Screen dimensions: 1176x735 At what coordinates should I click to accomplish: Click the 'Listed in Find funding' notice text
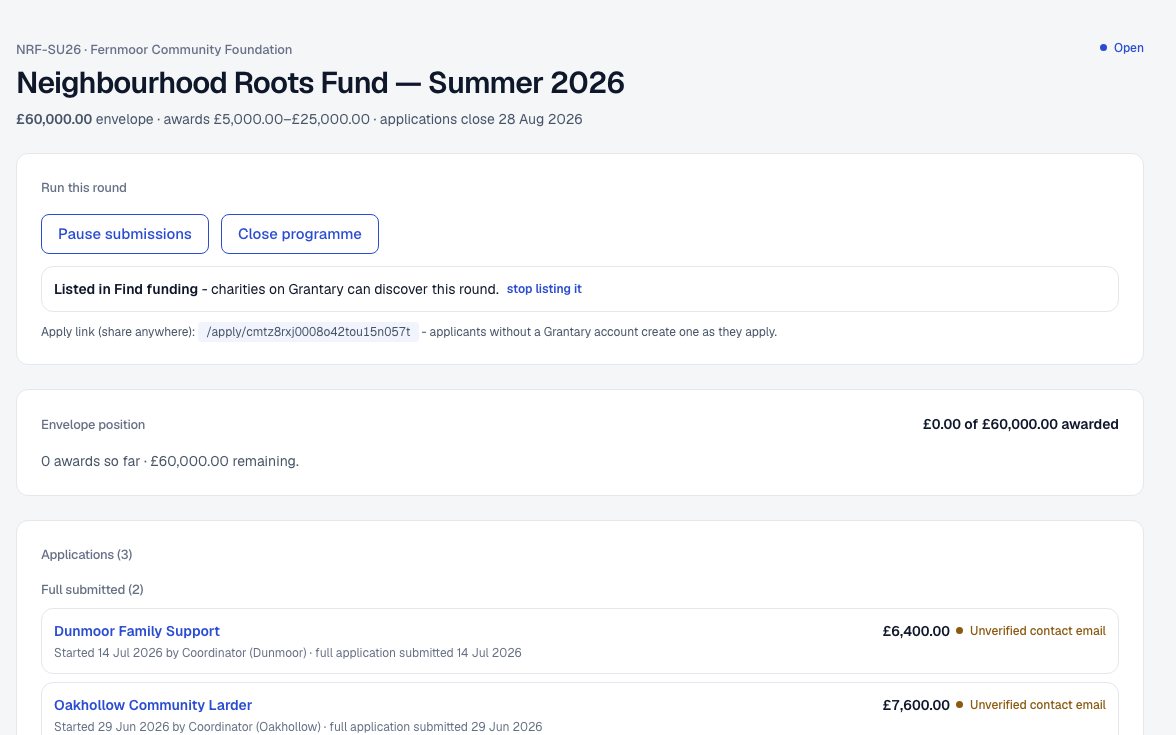tap(276, 290)
